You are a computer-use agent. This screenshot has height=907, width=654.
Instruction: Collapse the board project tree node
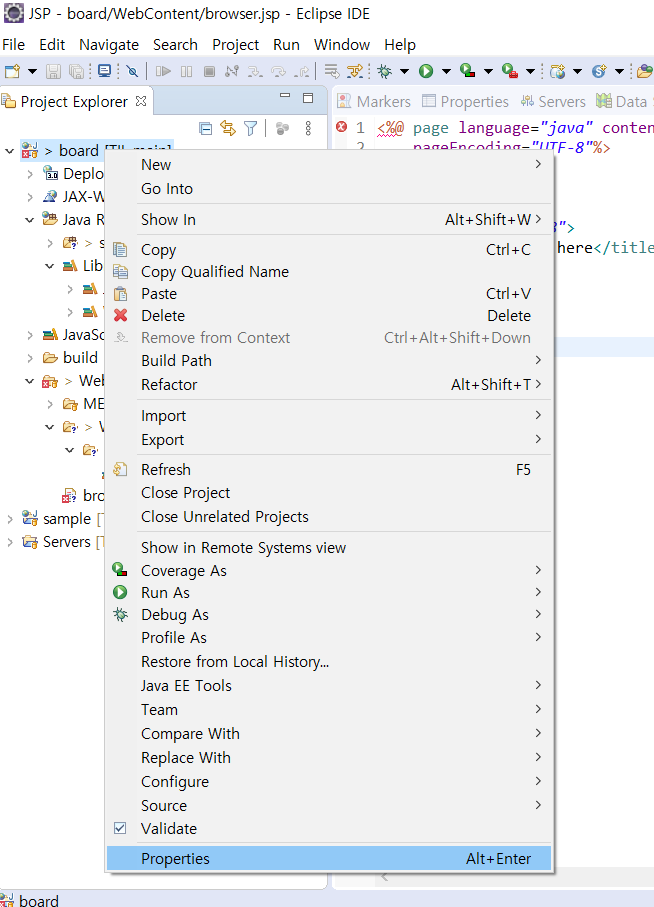tap(9, 151)
